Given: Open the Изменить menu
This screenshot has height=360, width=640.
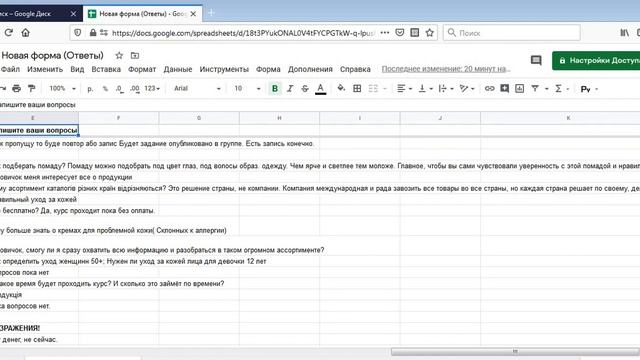Looking at the screenshot, I should click(x=45, y=69).
